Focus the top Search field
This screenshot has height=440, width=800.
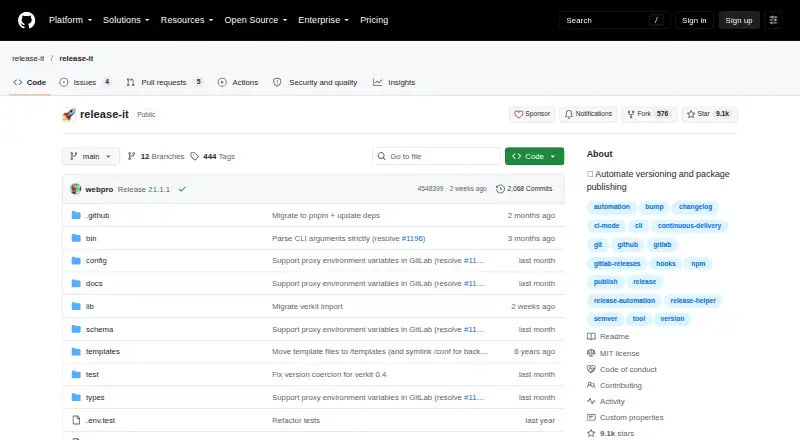[614, 20]
